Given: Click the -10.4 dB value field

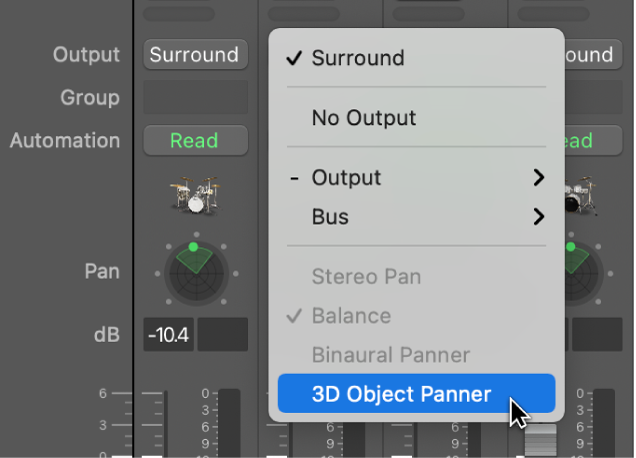Looking at the screenshot, I should pos(168,334).
